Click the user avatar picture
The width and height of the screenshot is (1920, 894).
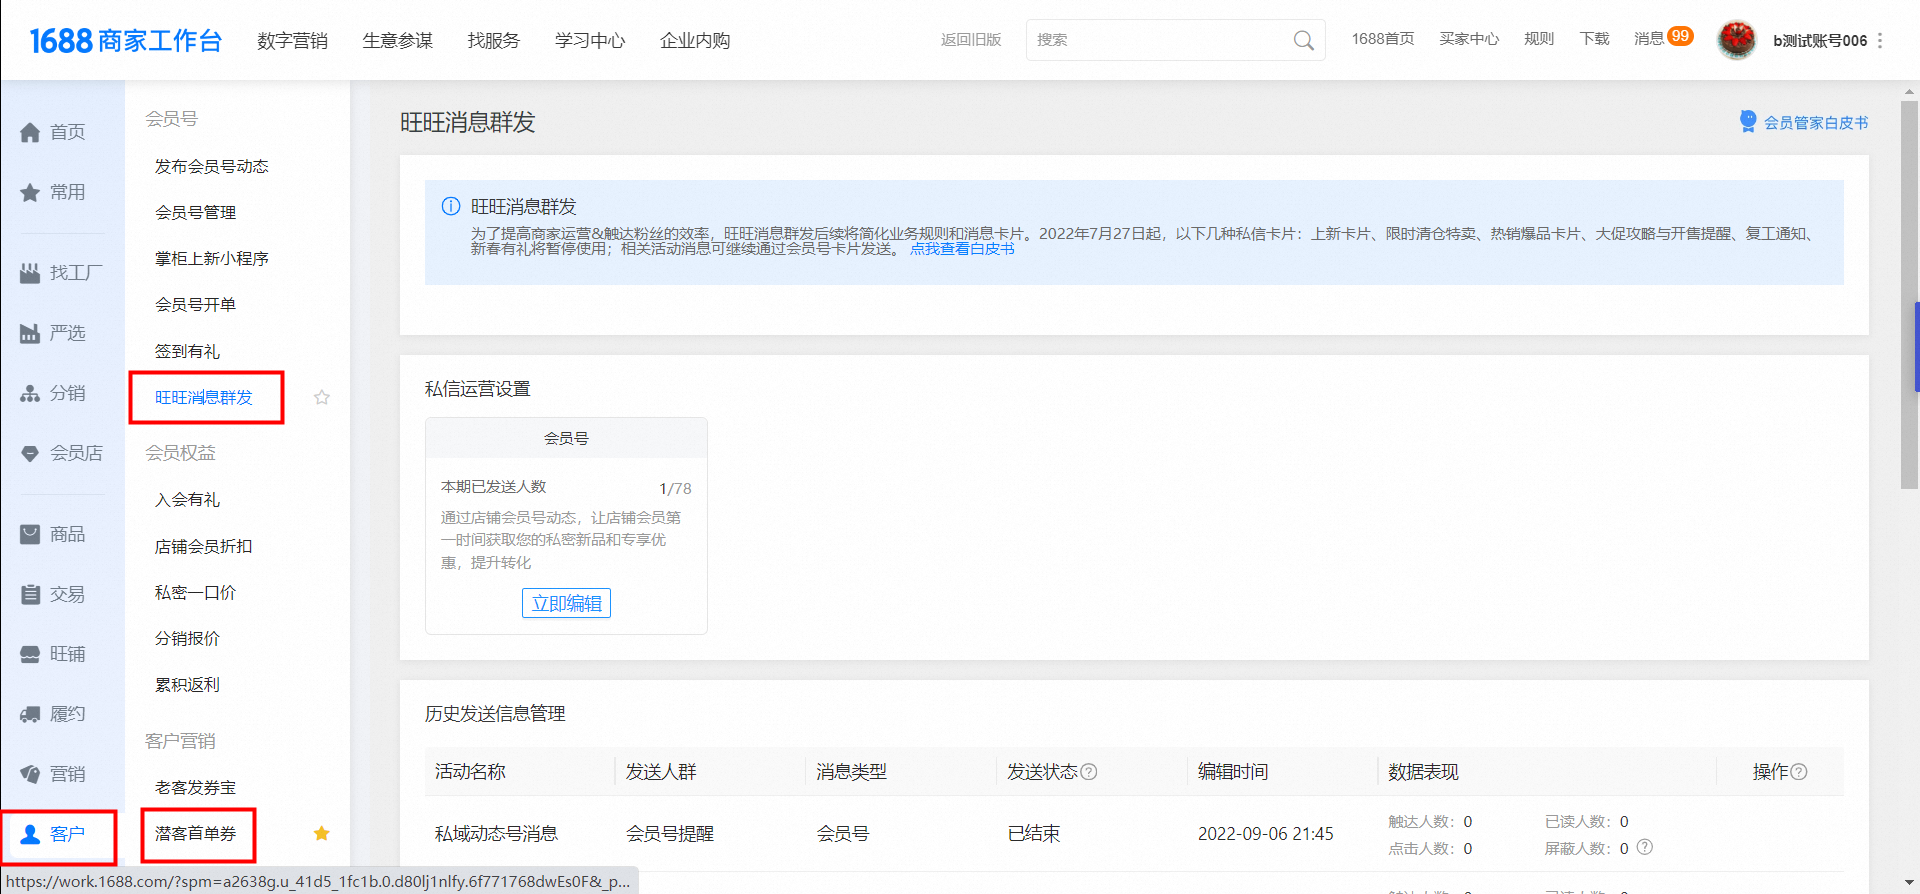[x=1737, y=40]
